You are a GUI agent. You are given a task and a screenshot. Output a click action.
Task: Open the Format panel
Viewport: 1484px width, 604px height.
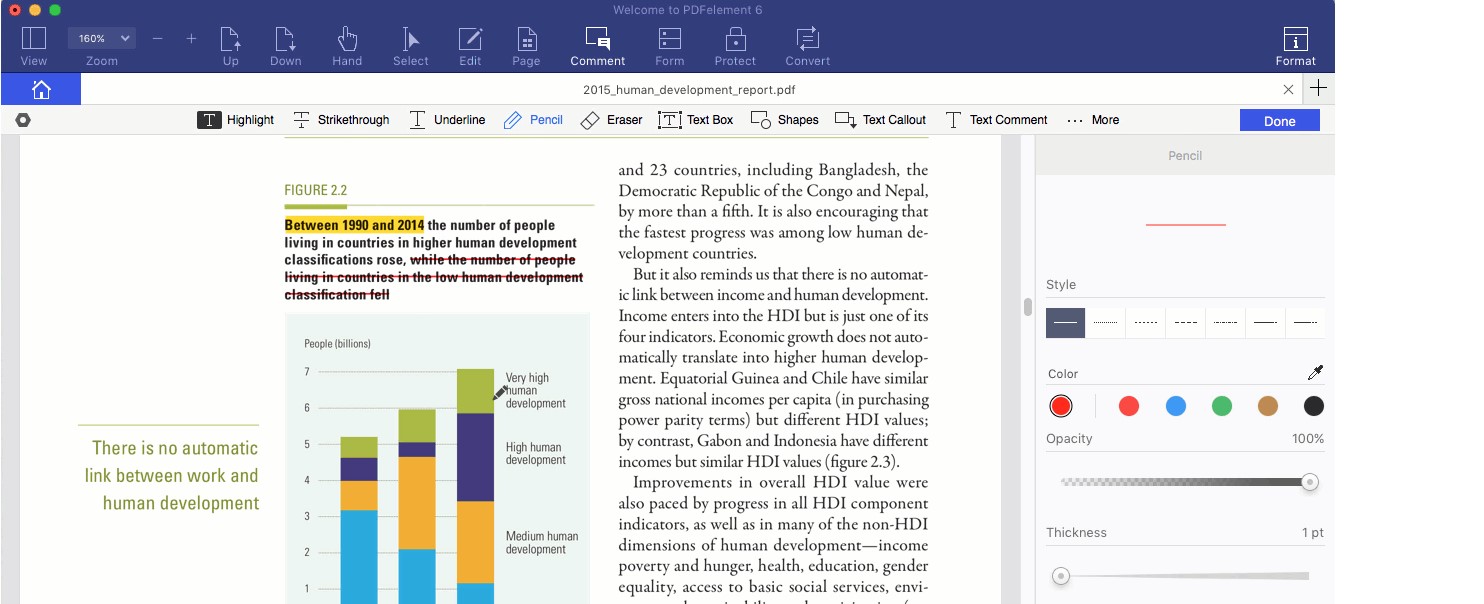(1294, 44)
